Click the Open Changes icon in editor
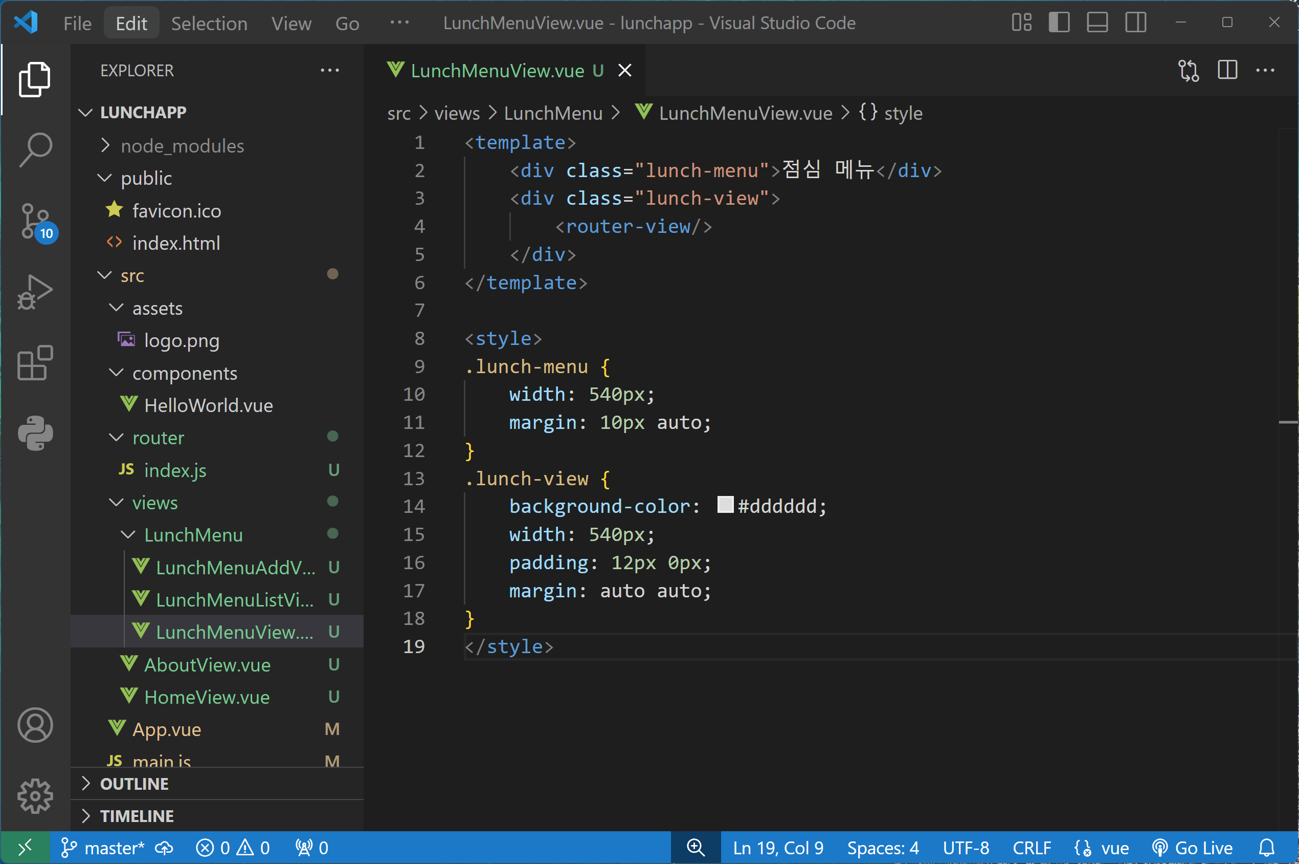Viewport: 1299px width, 864px height. 1188,70
